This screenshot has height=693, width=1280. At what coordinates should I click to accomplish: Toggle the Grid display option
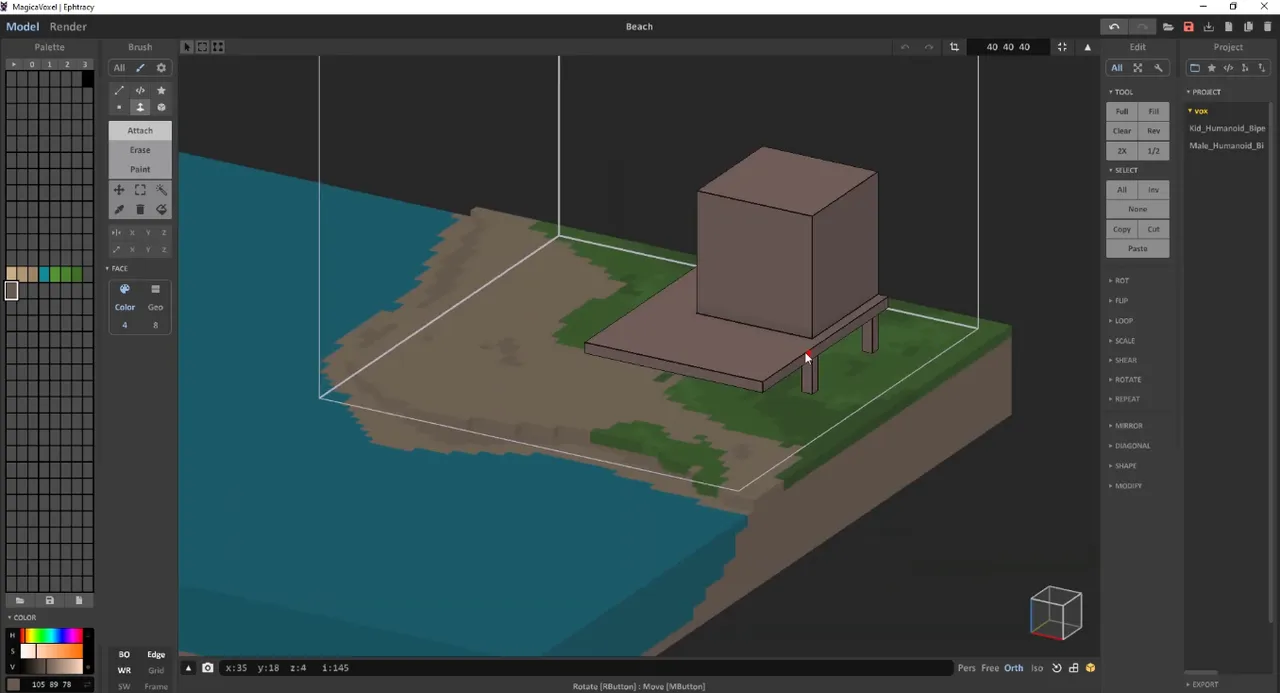pos(156,671)
